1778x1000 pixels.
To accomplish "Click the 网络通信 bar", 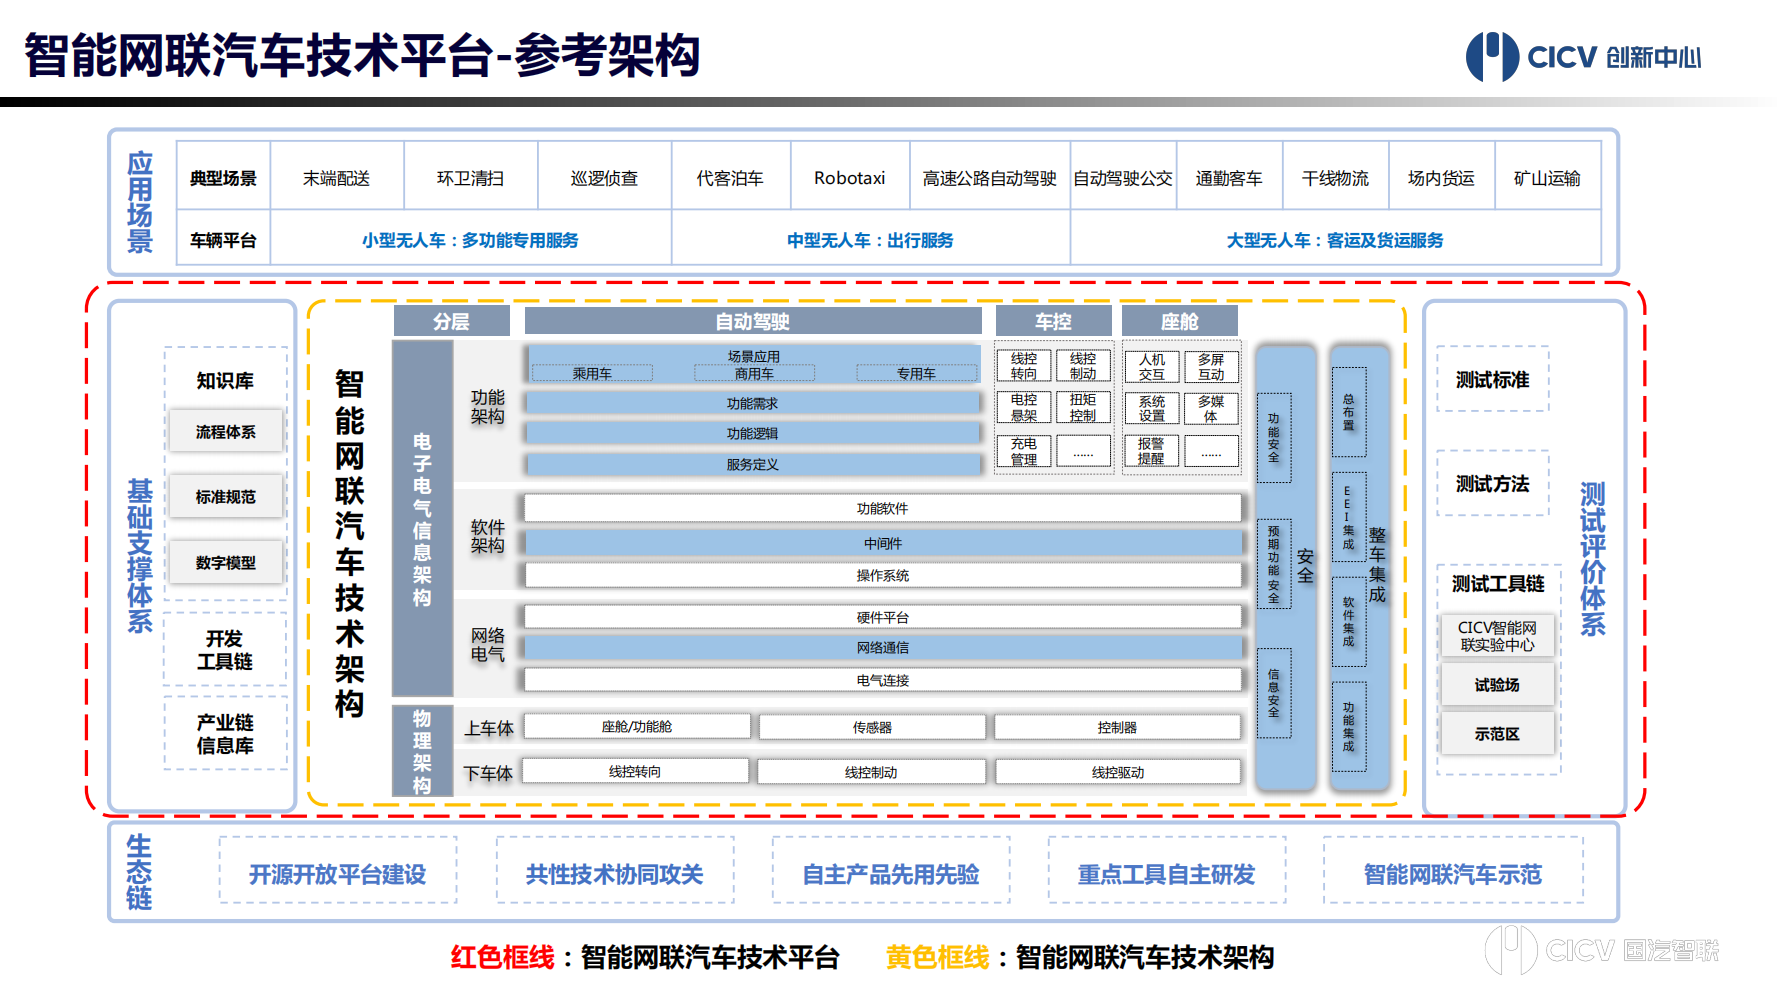I will tap(882, 647).
